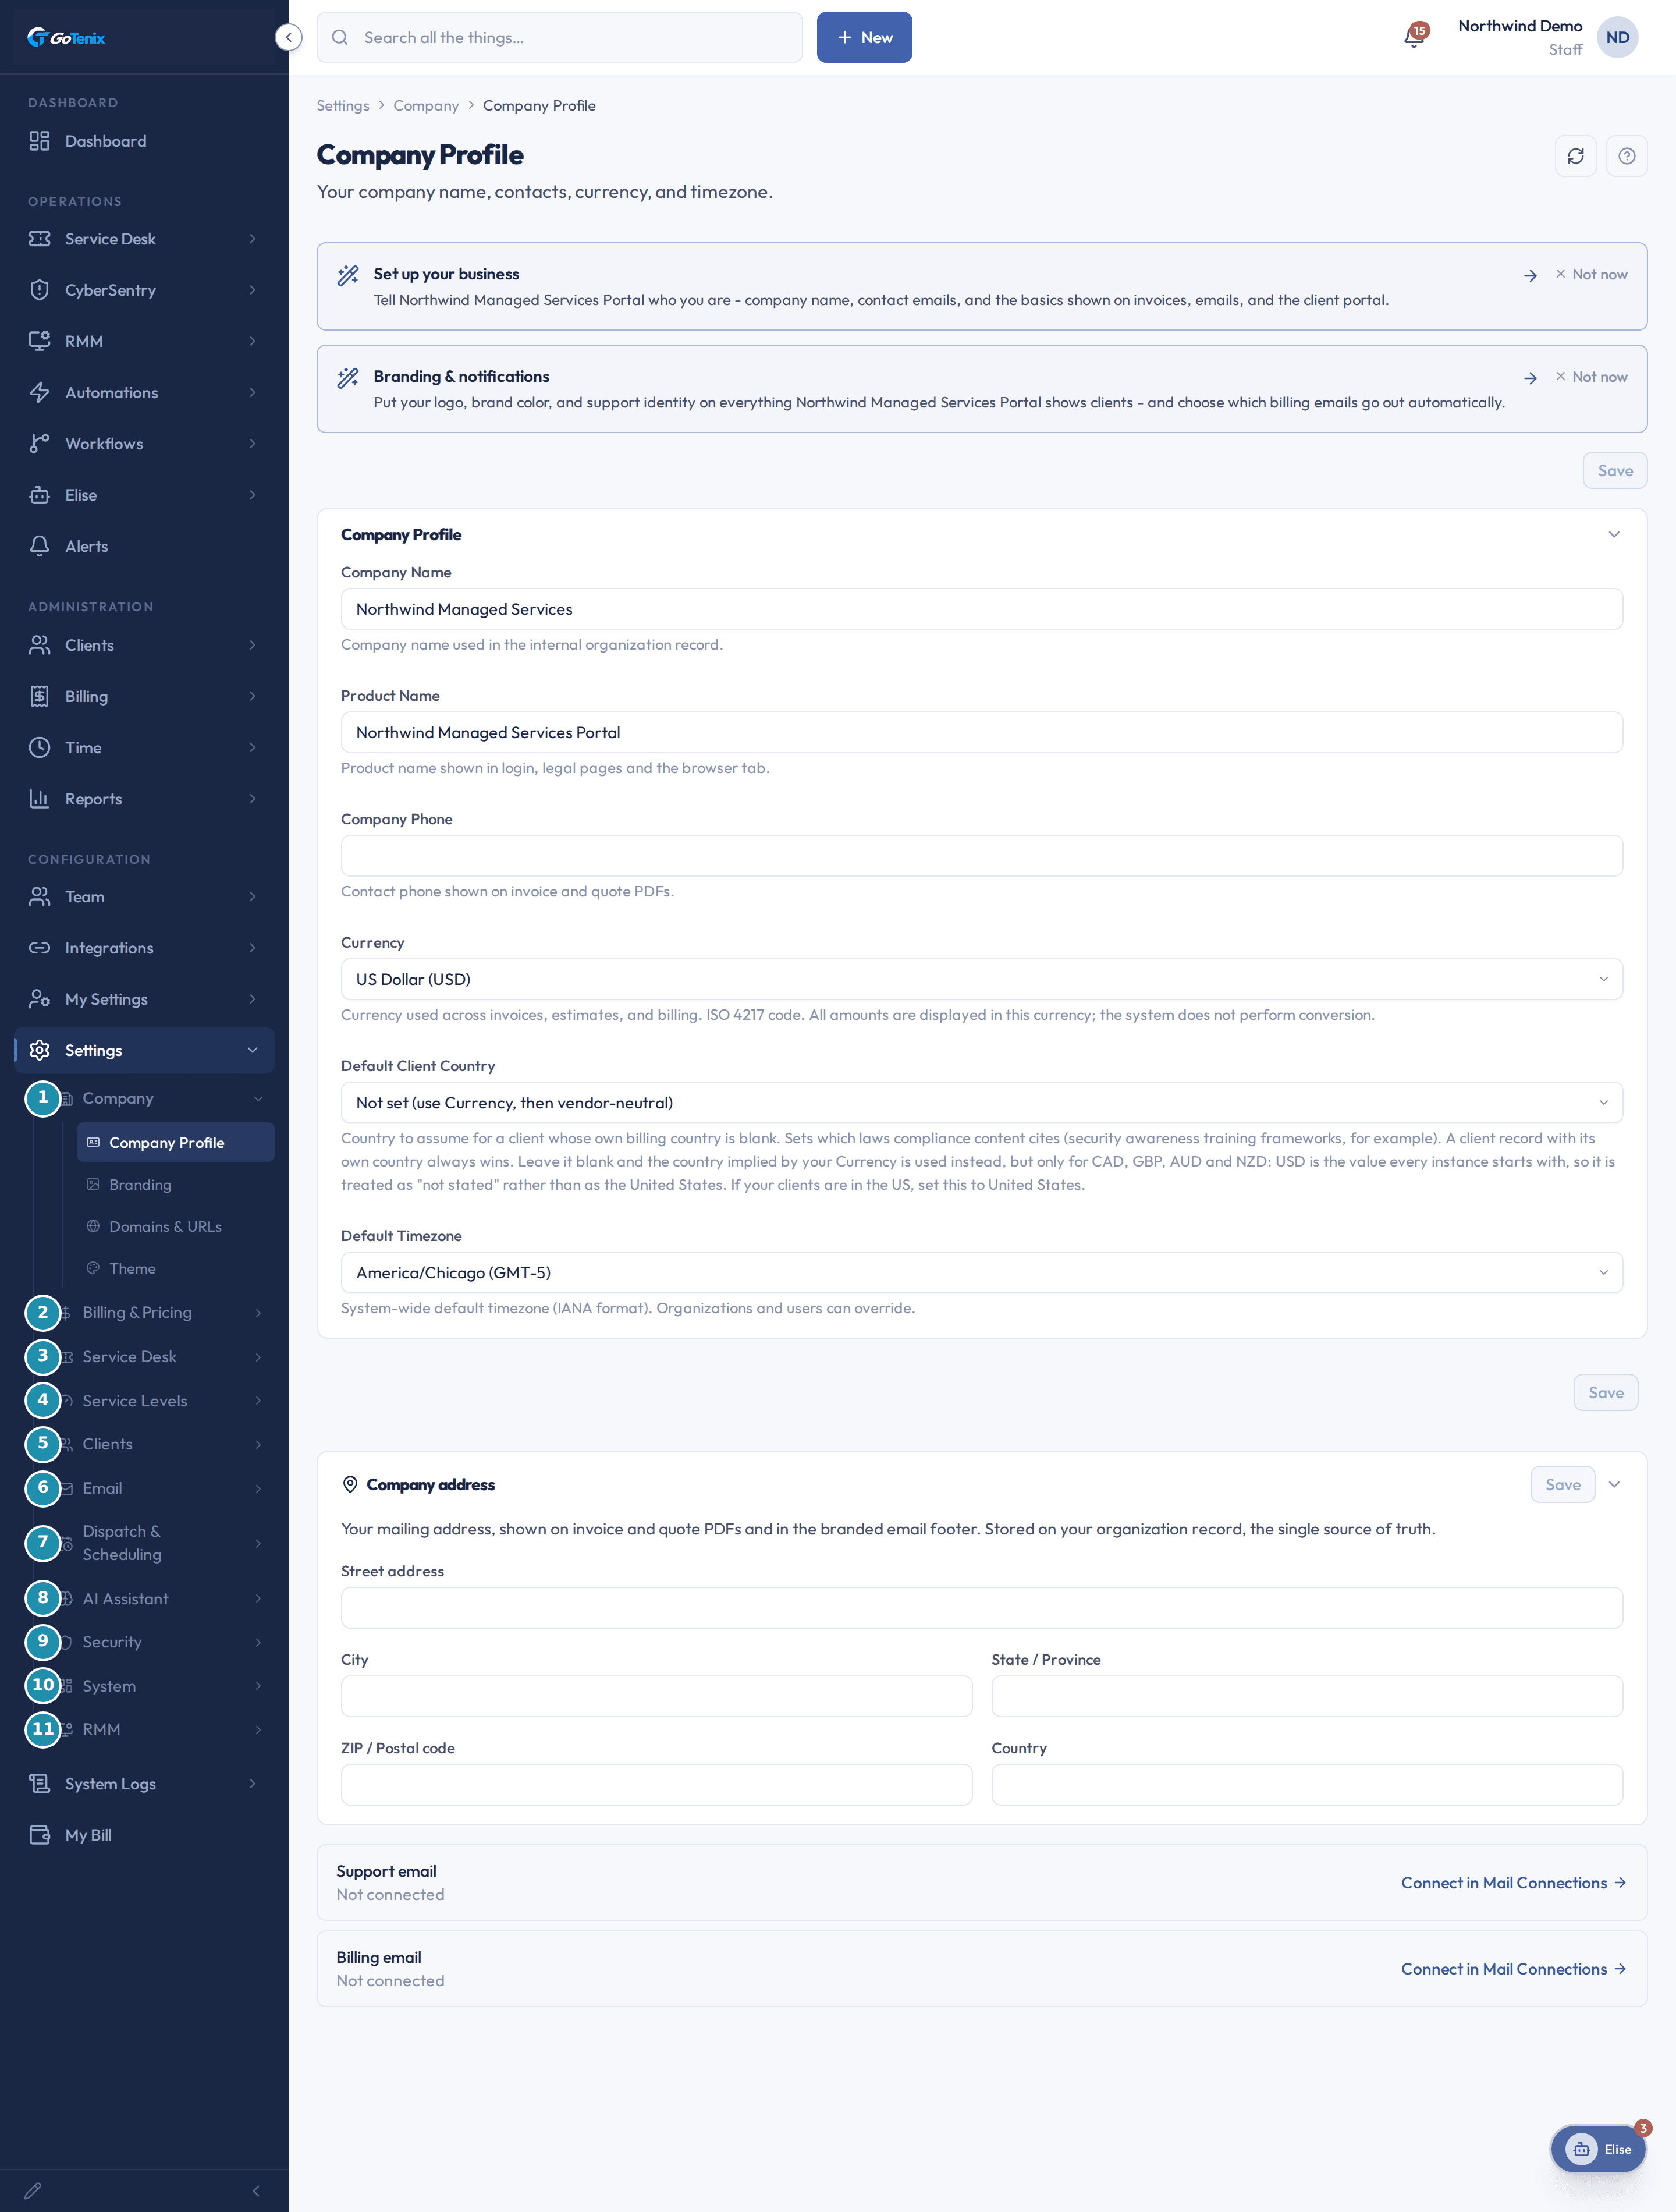
Task: Expand the System settings group
Action: click(x=163, y=1686)
